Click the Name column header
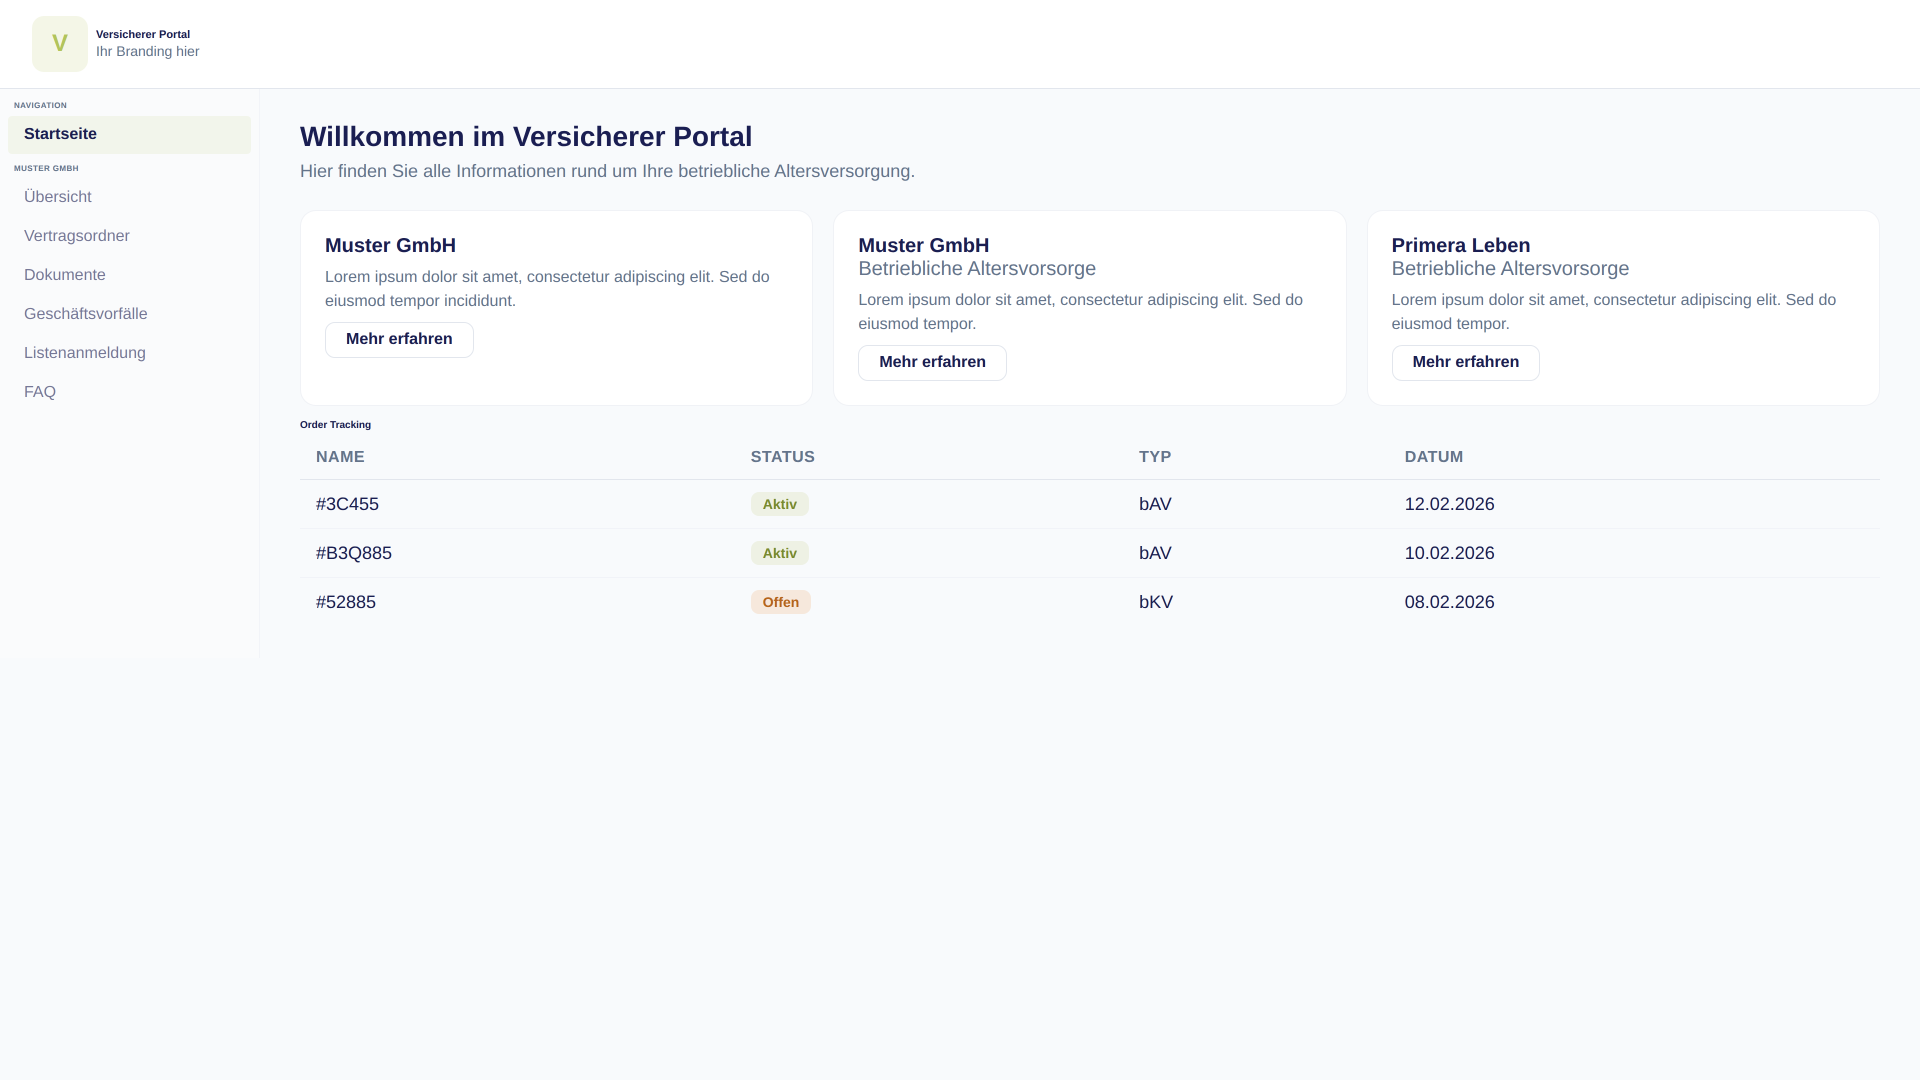 tap(340, 457)
